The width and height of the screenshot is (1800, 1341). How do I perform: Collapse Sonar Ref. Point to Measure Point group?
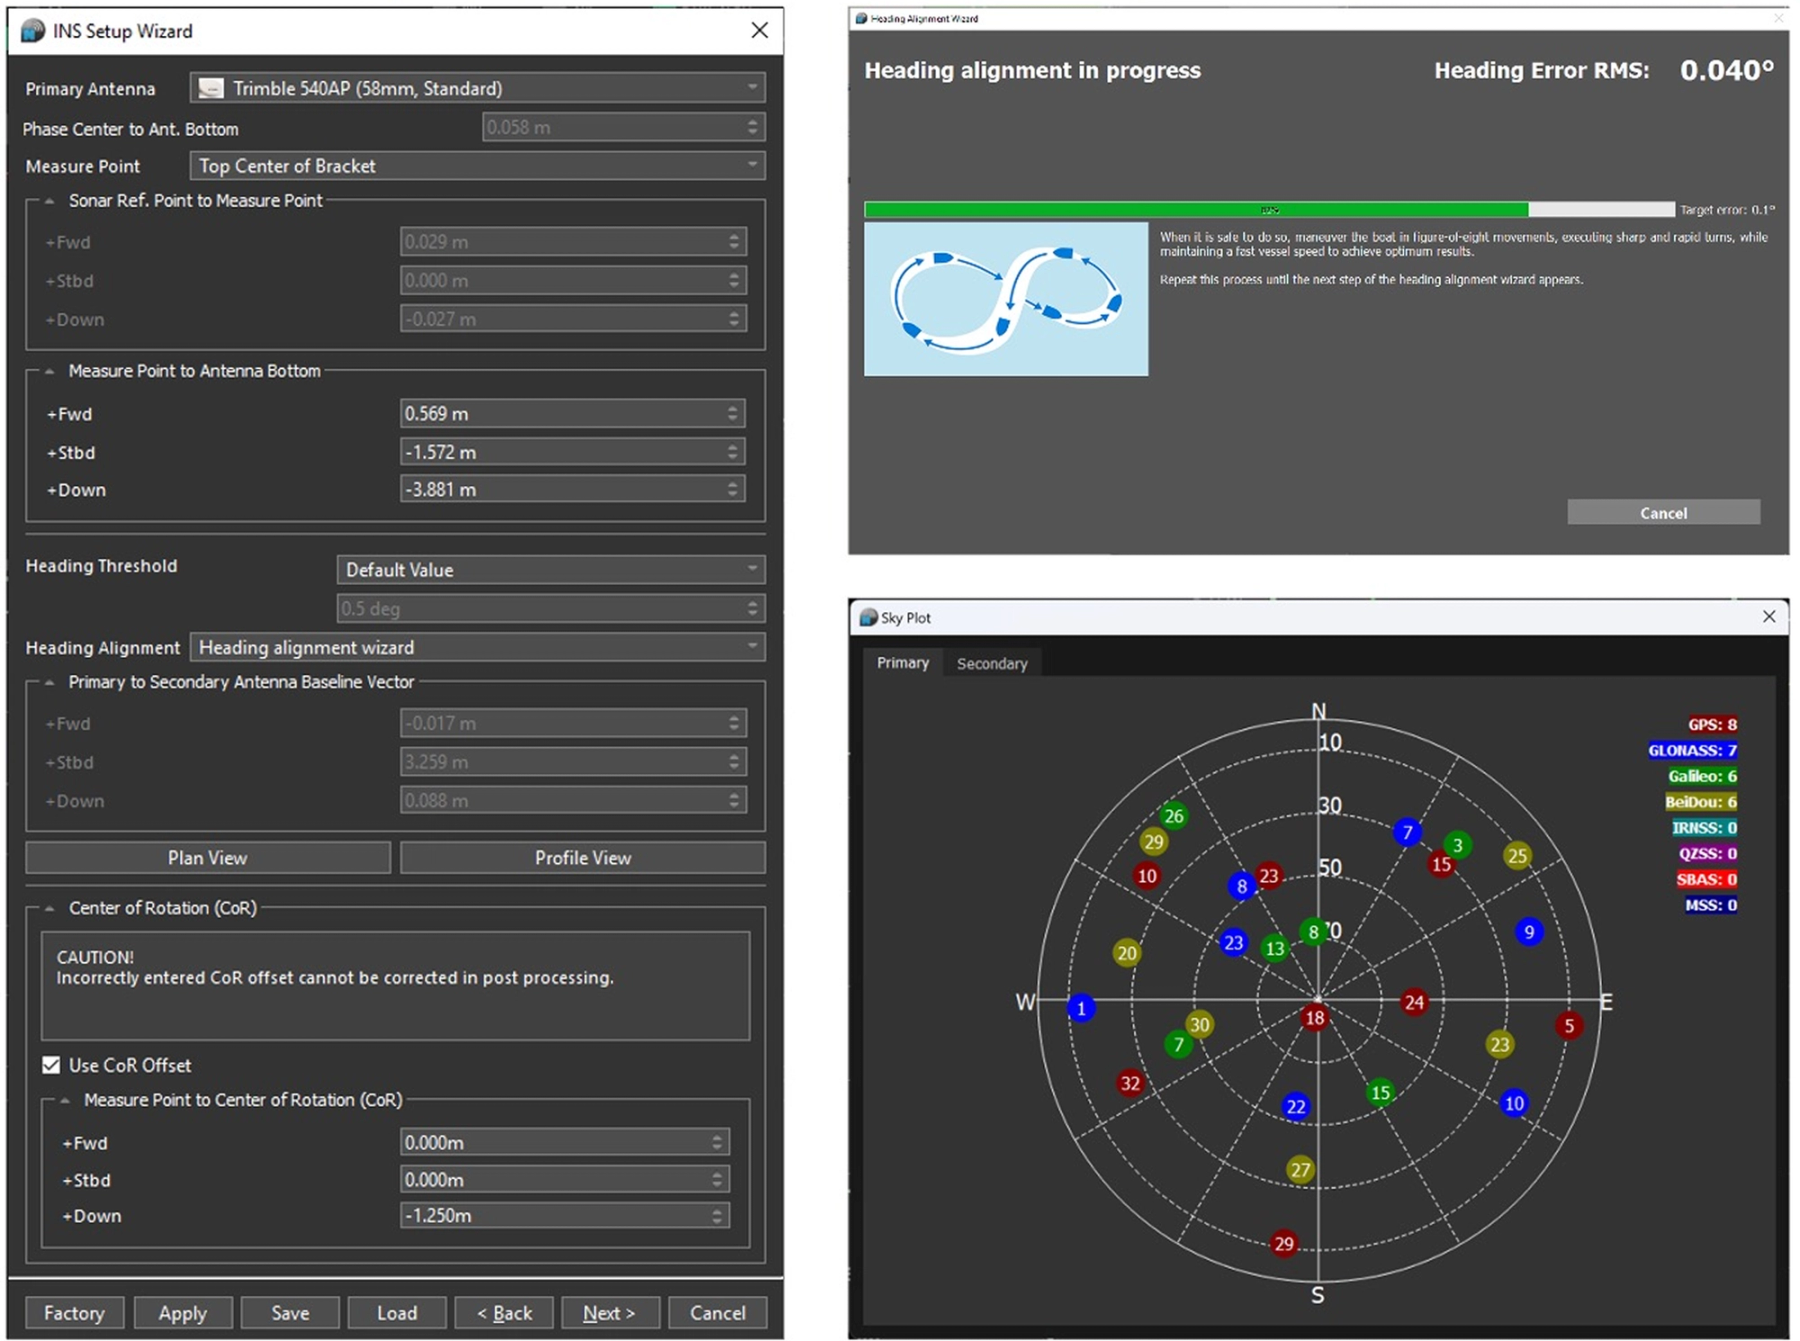49,200
